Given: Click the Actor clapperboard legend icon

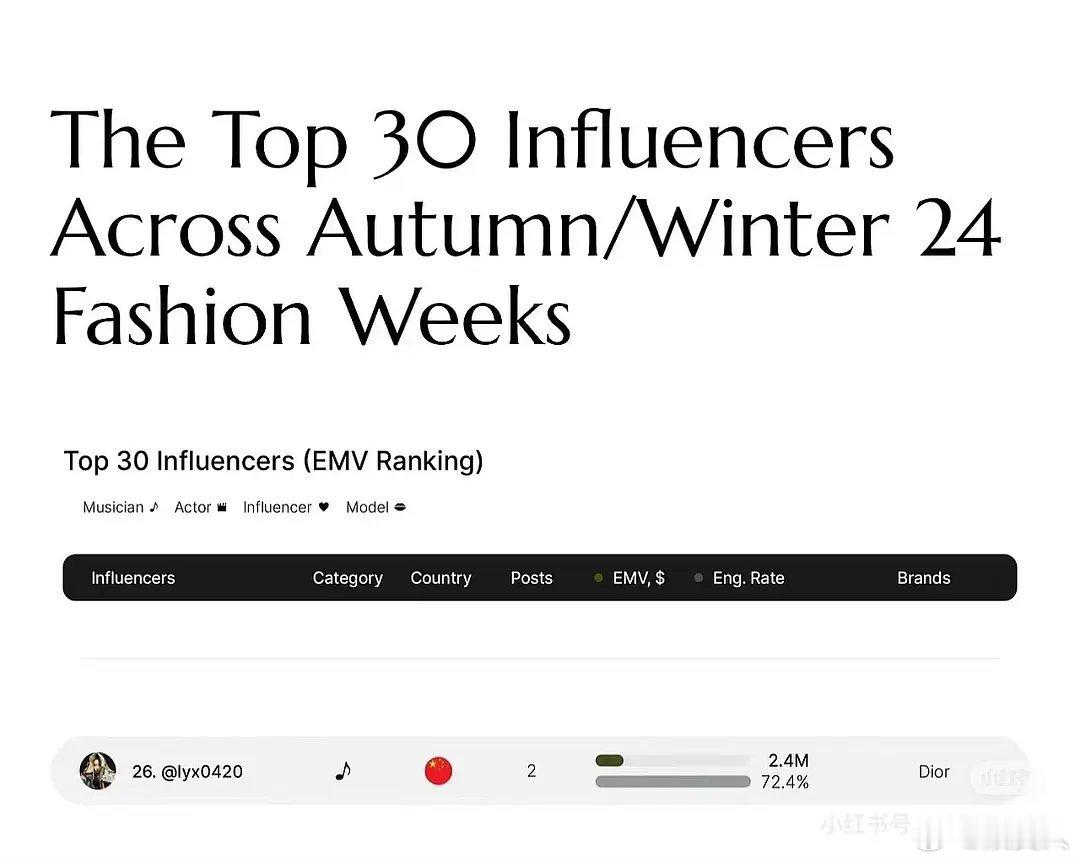Looking at the screenshot, I should pyautogui.click(x=222, y=507).
